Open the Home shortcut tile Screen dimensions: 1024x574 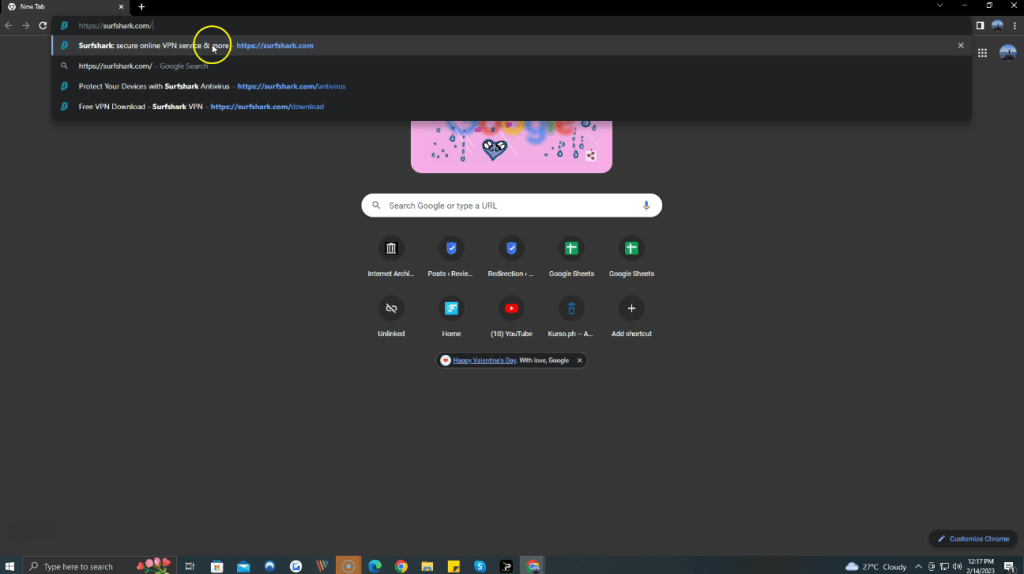point(451,317)
